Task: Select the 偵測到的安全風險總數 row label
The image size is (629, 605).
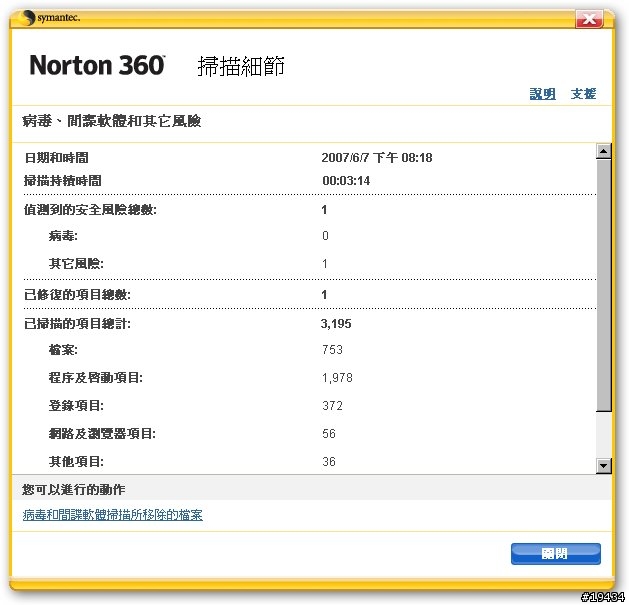Action: pyautogui.click(x=90, y=209)
